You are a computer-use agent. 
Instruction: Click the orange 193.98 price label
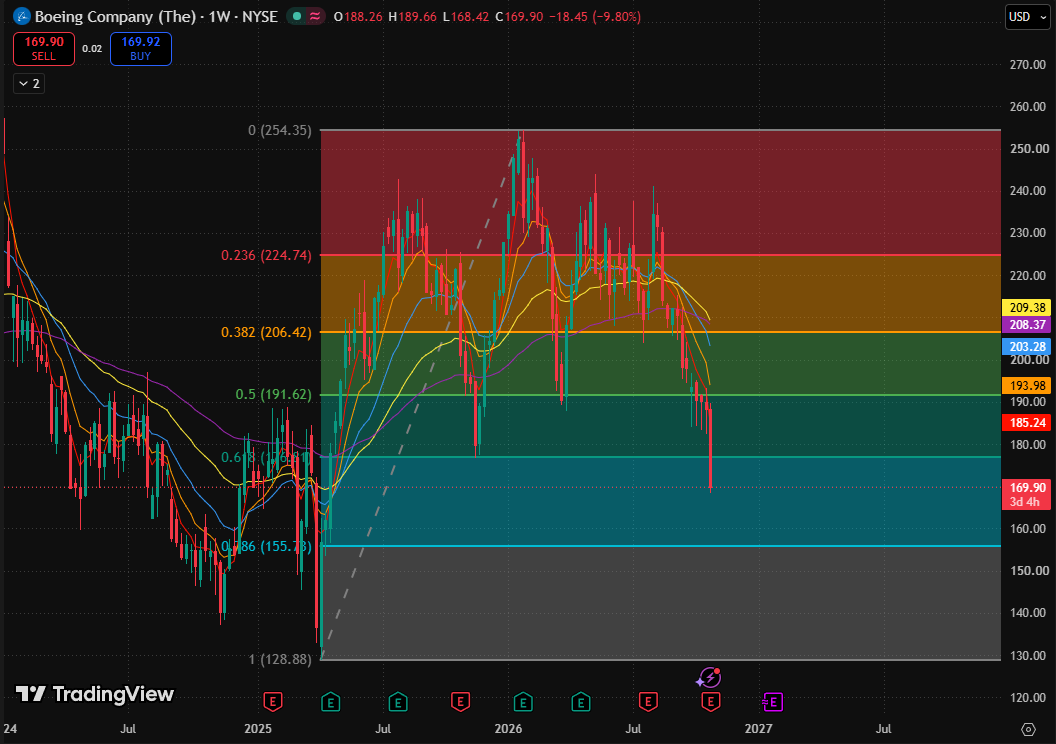(x=1027, y=386)
